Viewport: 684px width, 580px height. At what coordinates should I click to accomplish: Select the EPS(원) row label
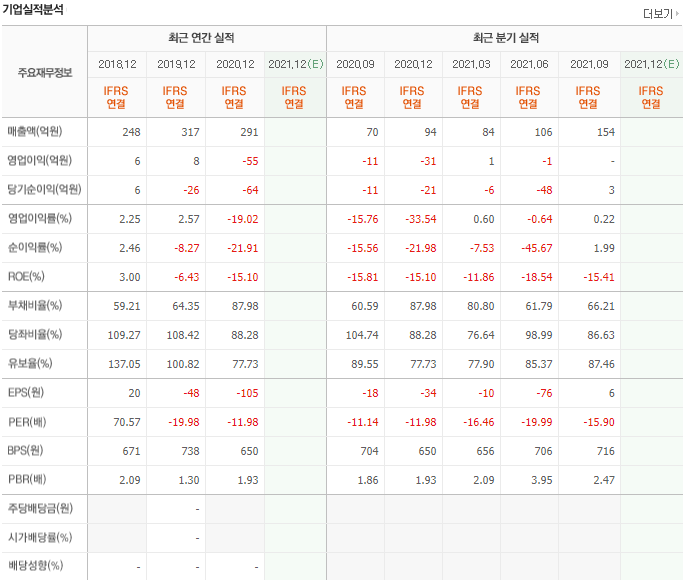[x=26, y=392]
